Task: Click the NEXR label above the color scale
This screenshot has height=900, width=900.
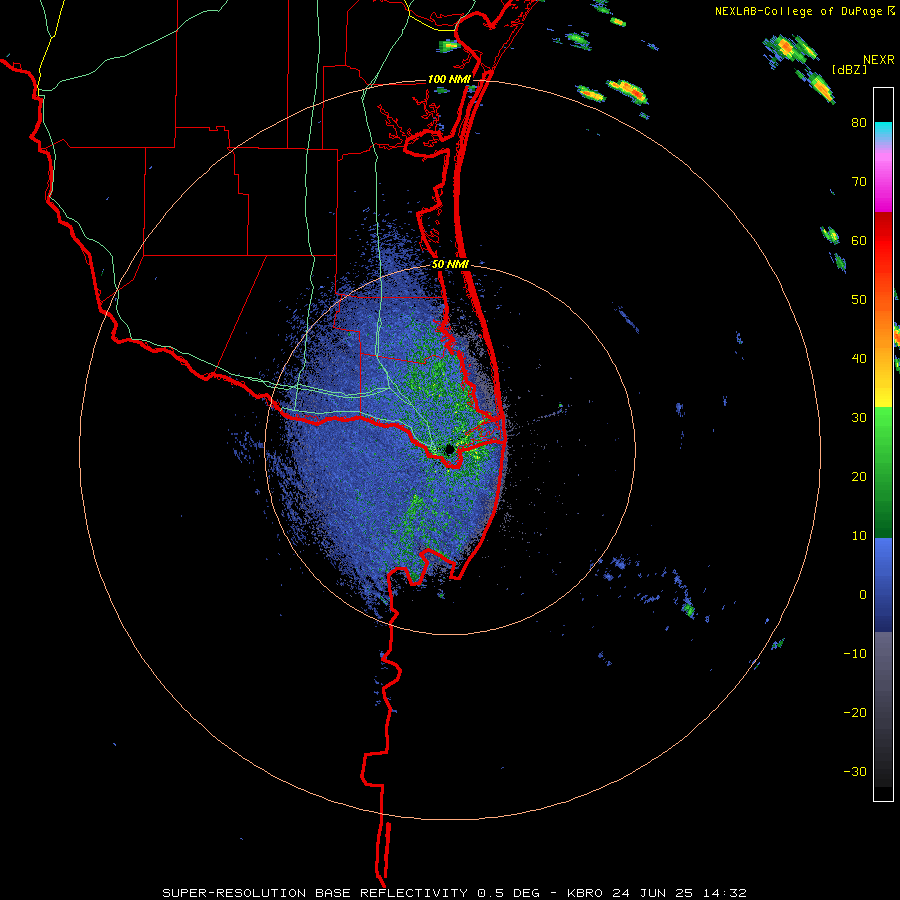Action: click(x=878, y=60)
